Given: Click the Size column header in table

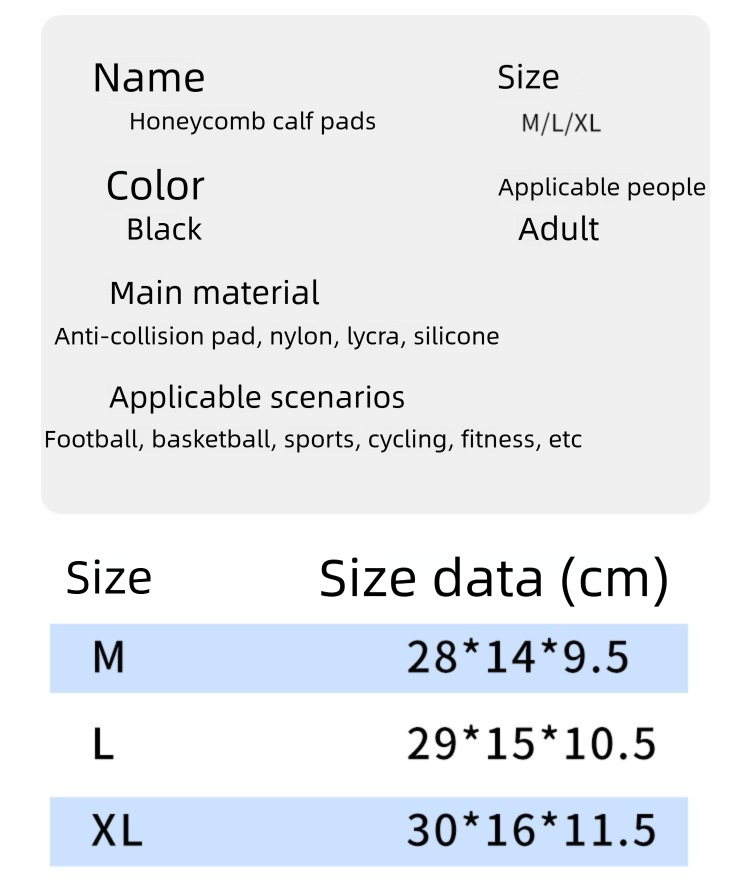Looking at the screenshot, I should coord(109,579).
